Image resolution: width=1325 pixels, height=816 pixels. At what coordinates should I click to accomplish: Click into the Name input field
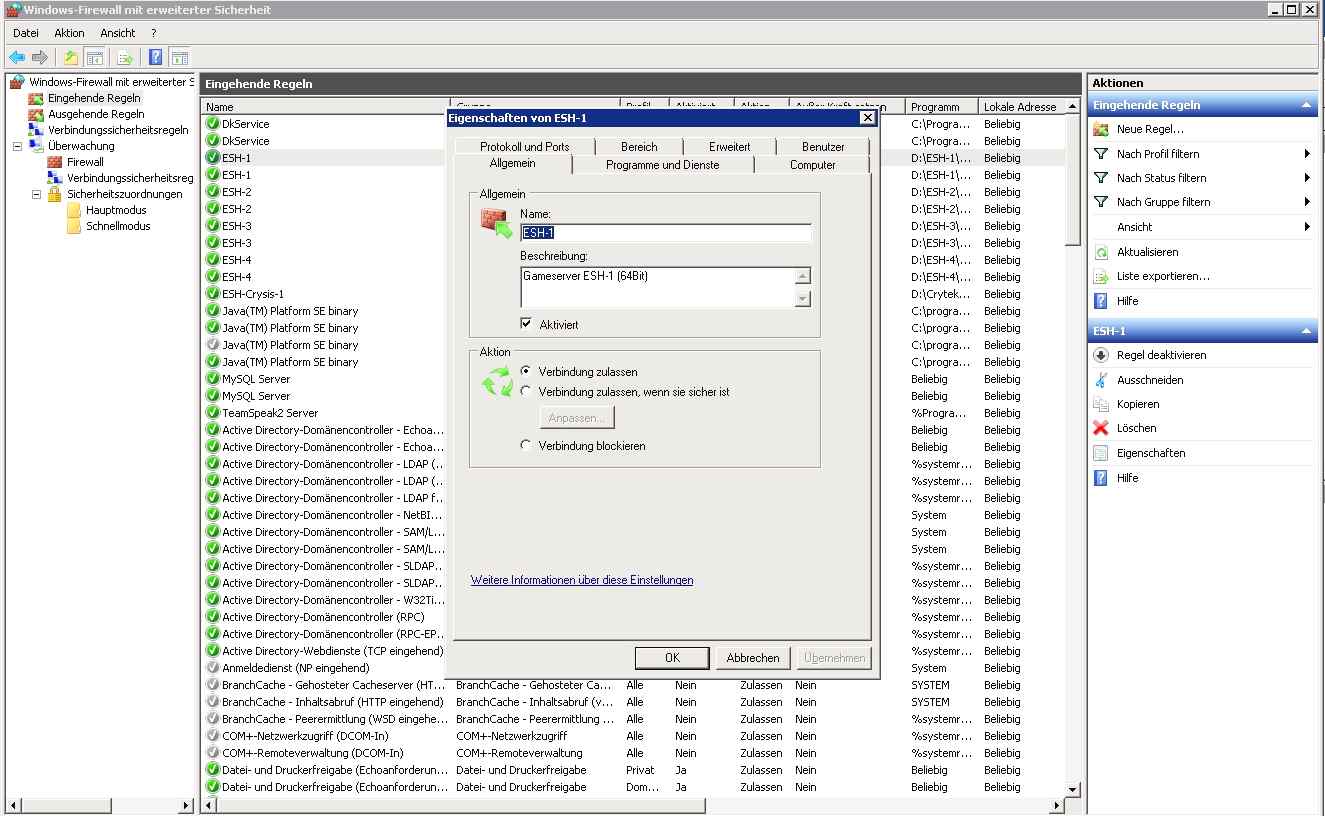pos(665,233)
